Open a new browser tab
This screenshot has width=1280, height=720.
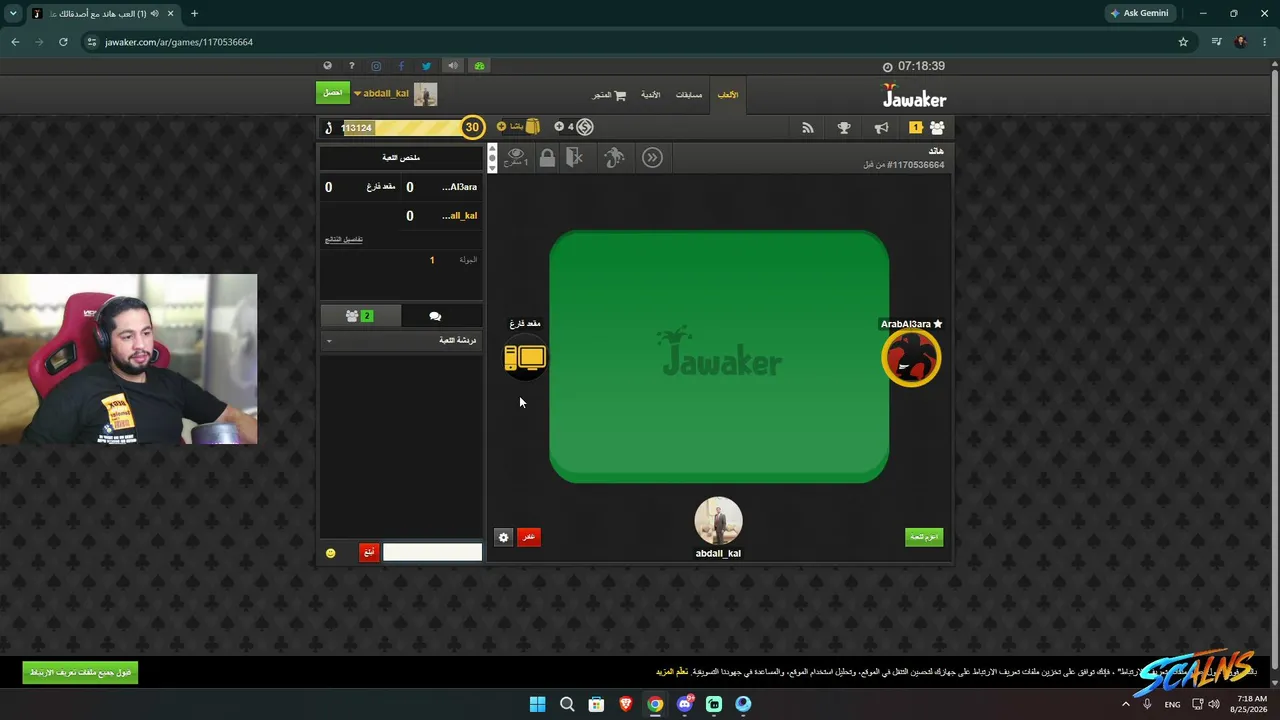(x=194, y=13)
